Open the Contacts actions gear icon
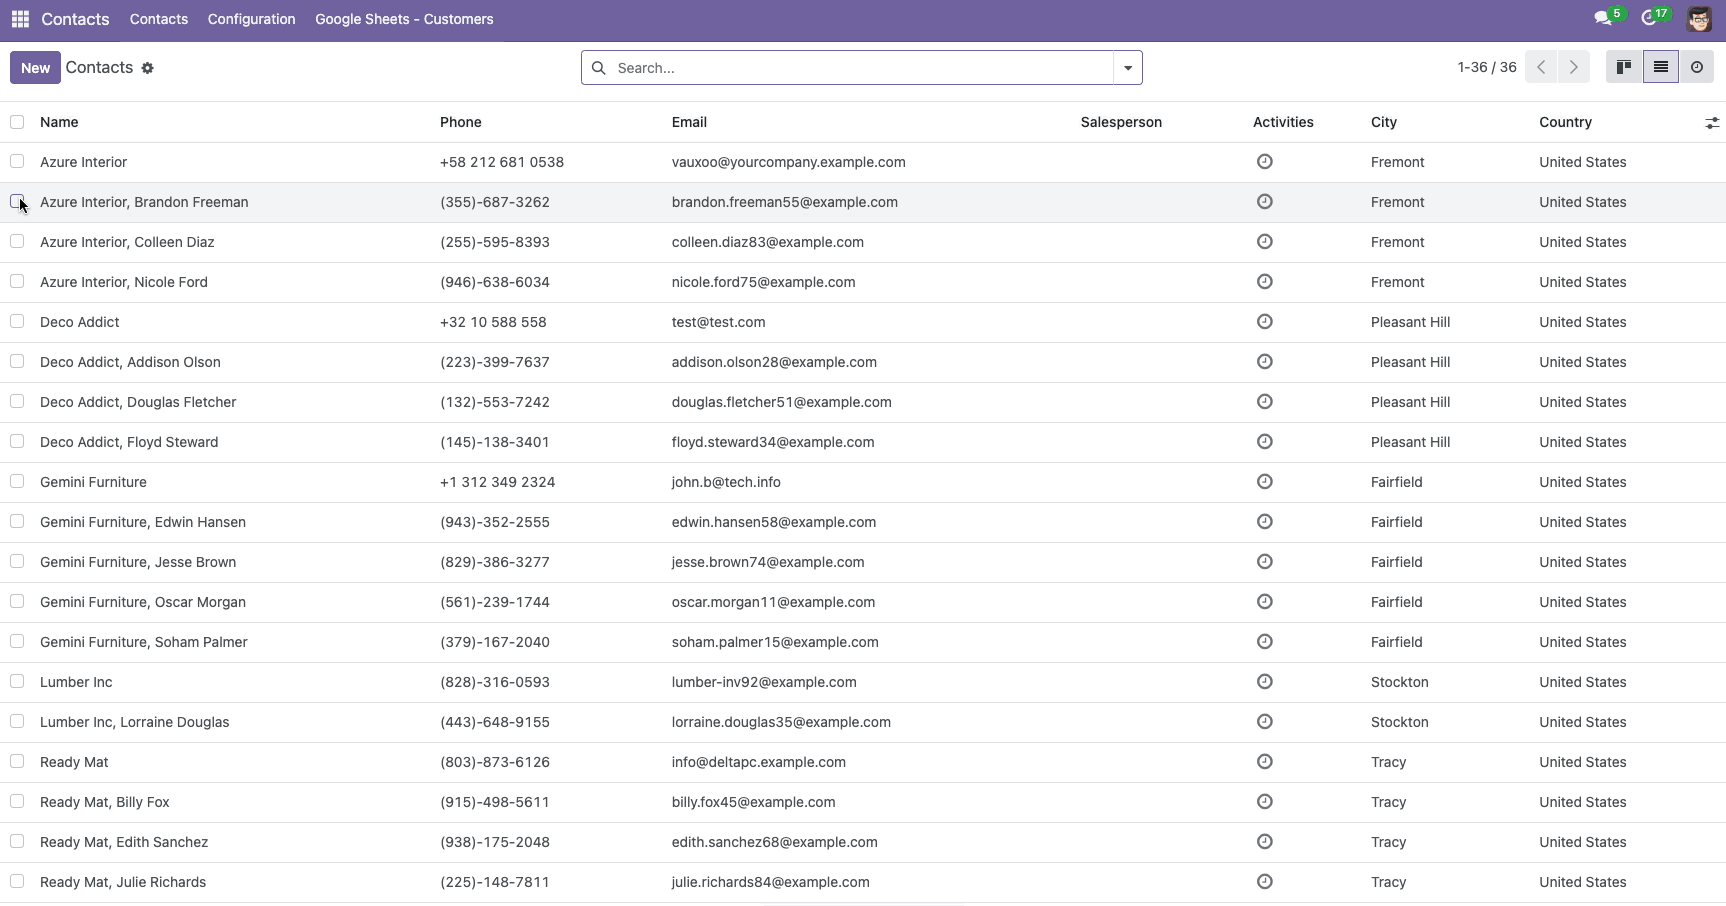The width and height of the screenshot is (1726, 906). point(147,68)
